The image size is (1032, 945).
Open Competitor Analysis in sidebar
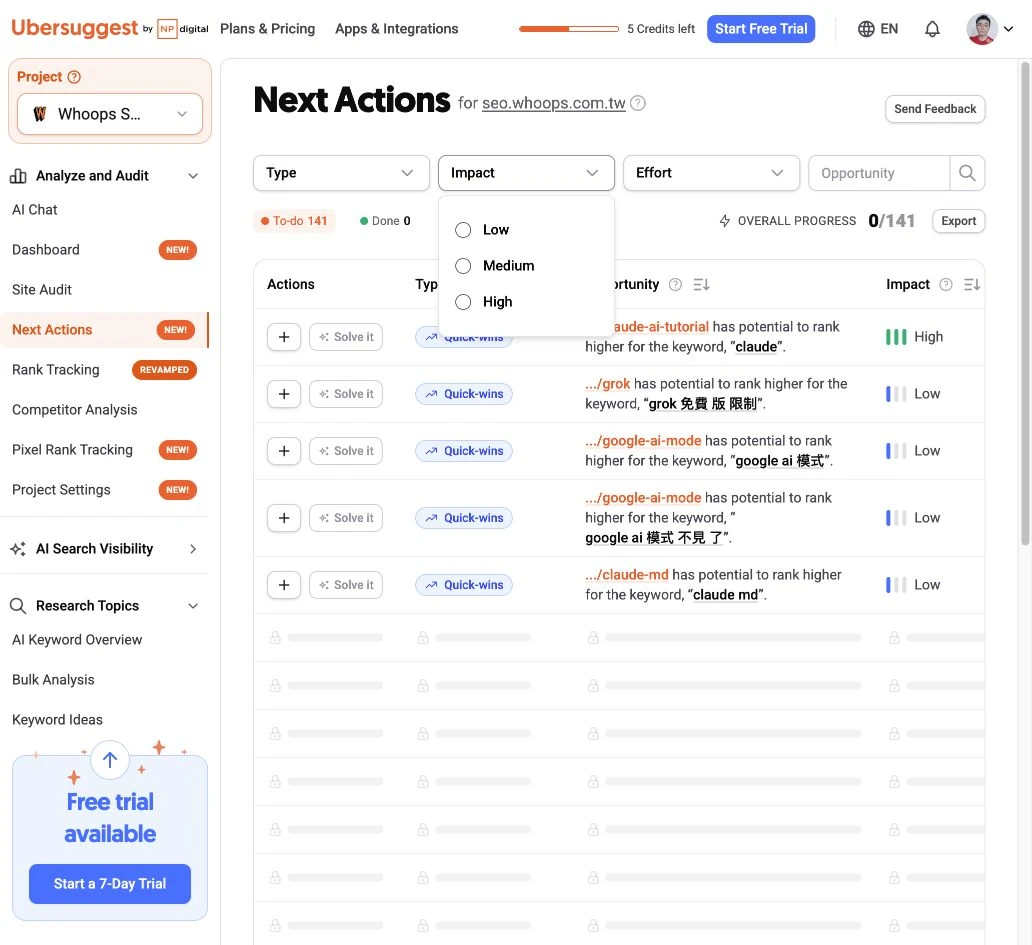point(75,410)
